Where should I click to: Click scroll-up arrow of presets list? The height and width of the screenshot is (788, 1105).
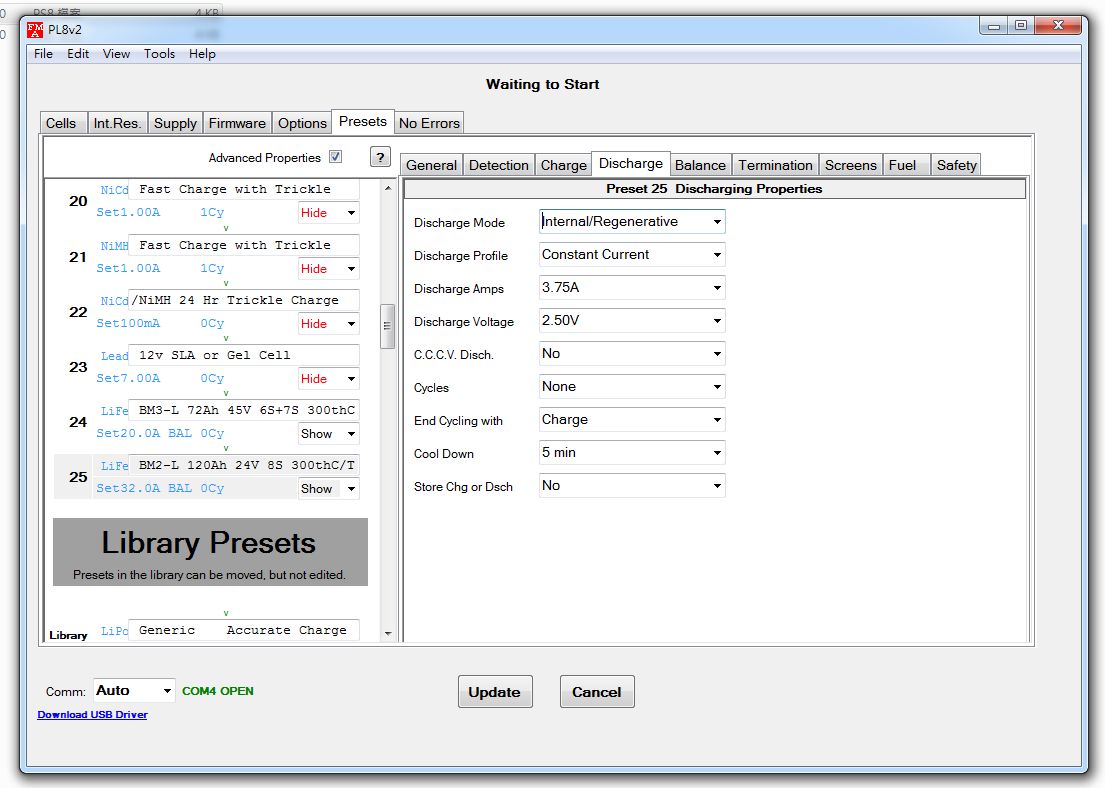pyautogui.click(x=387, y=188)
